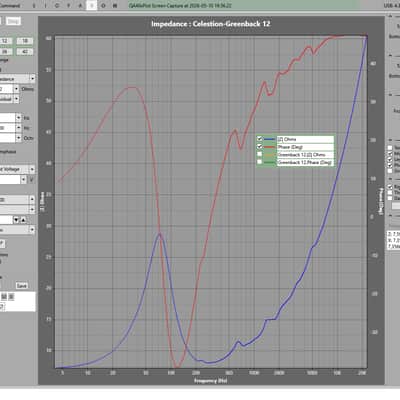400x400 pixels.
Task: Click the Octv value input field
Action: click(x=7, y=138)
